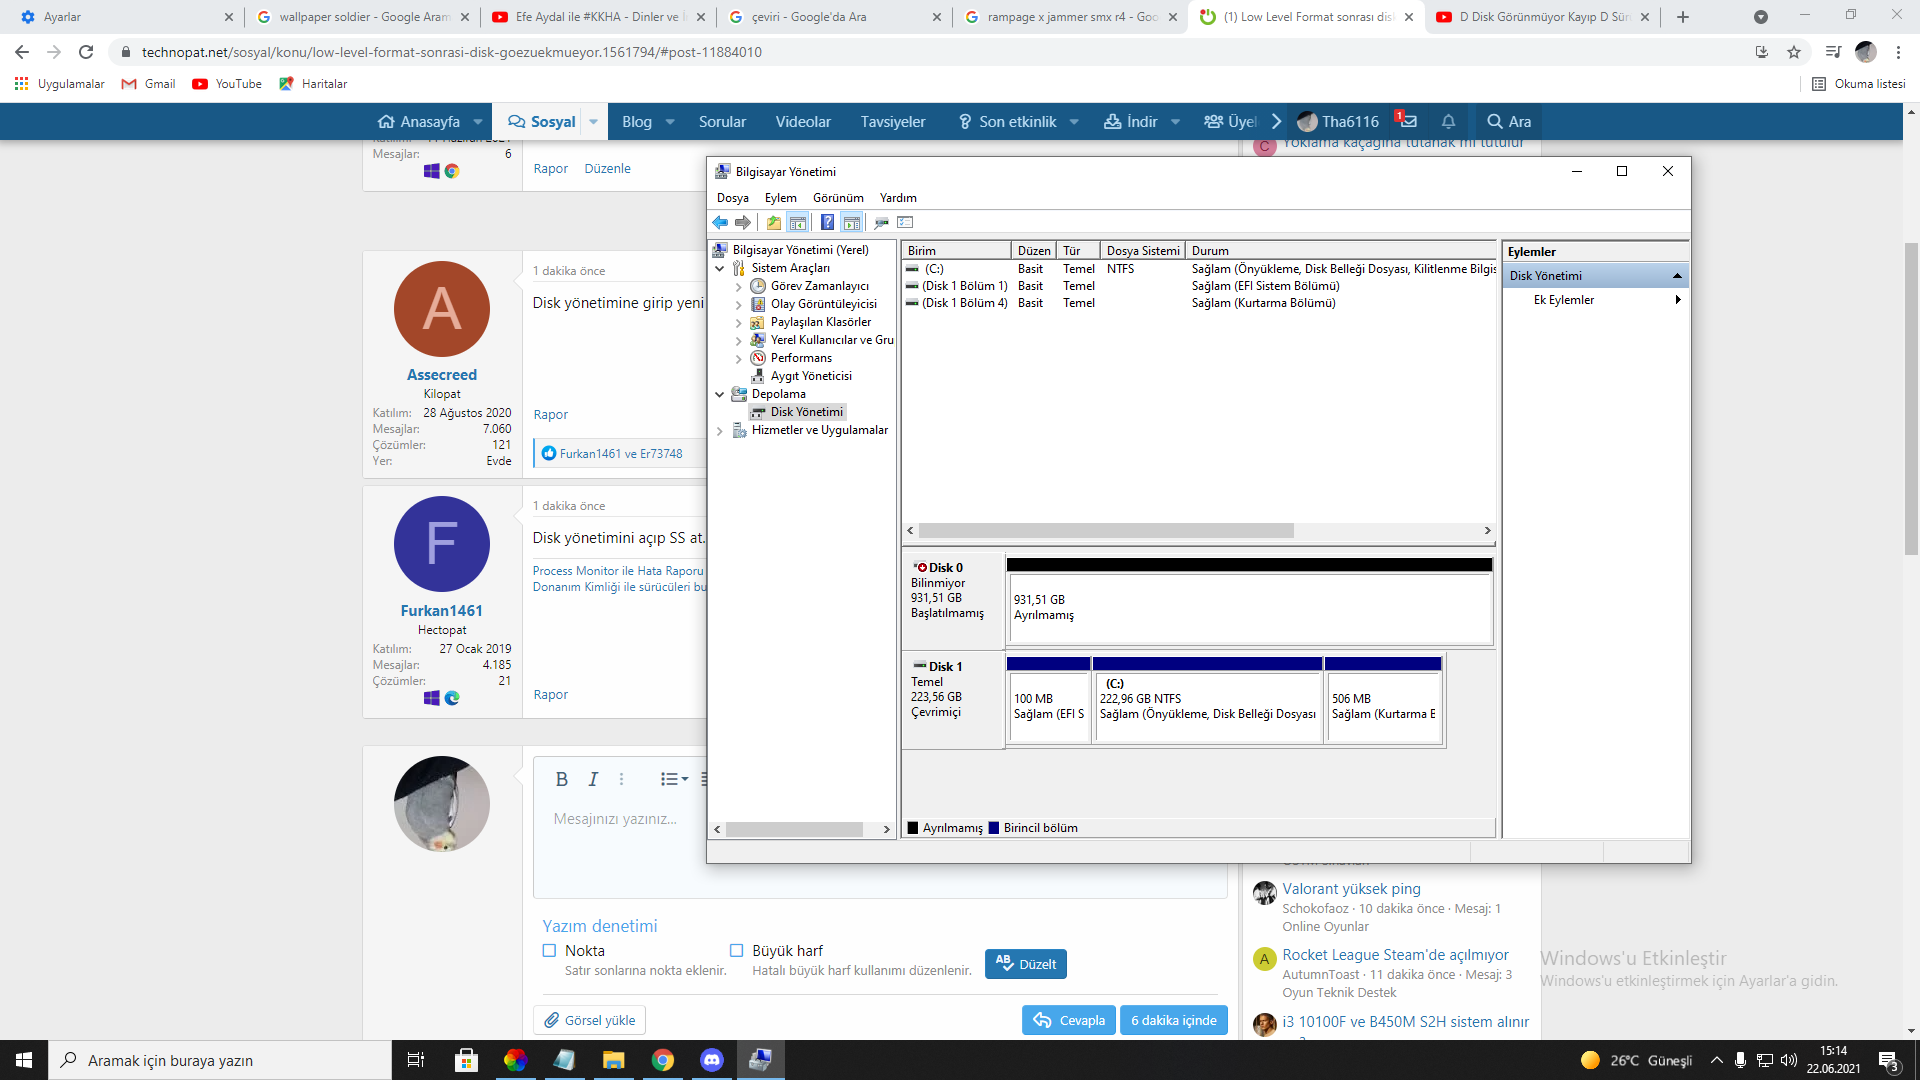Screen dimensions: 1920x1080
Task: Toggle bold formatting in the reply editor
Action: [561, 779]
